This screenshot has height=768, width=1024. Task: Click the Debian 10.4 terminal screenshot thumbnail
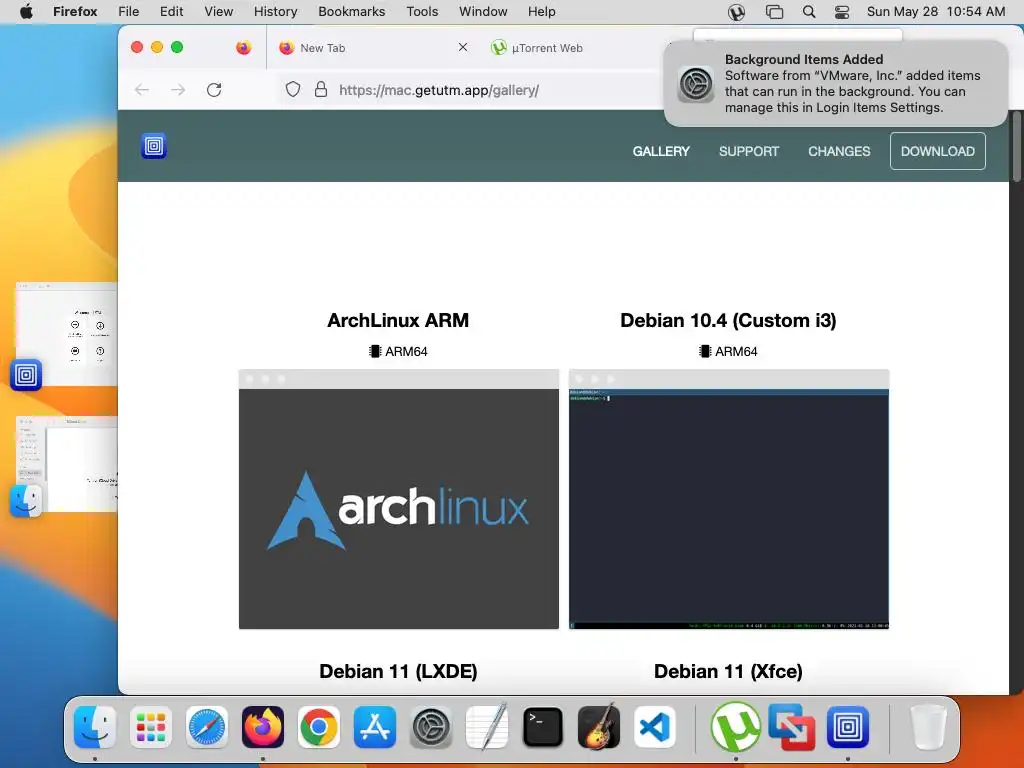[x=729, y=499]
